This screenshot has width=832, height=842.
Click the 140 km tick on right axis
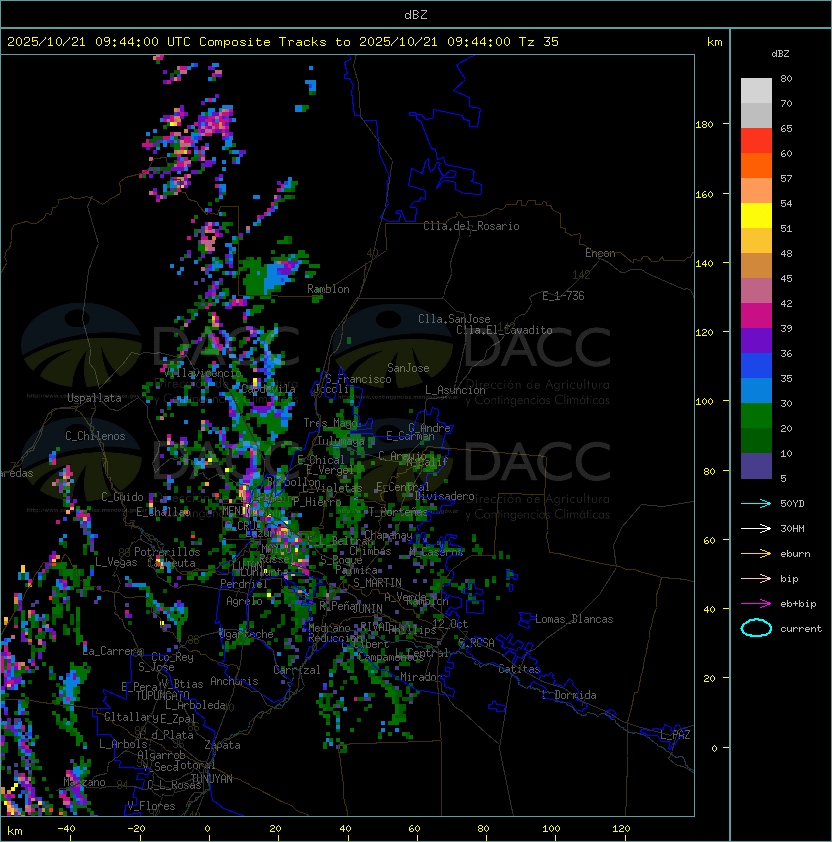704,264
